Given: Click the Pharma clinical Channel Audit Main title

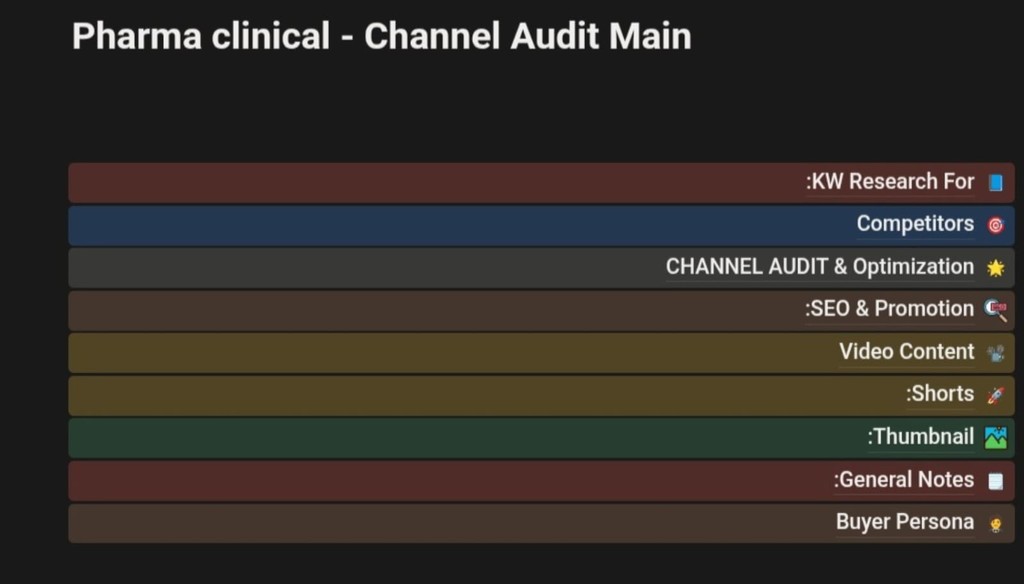Looking at the screenshot, I should click(x=381, y=37).
